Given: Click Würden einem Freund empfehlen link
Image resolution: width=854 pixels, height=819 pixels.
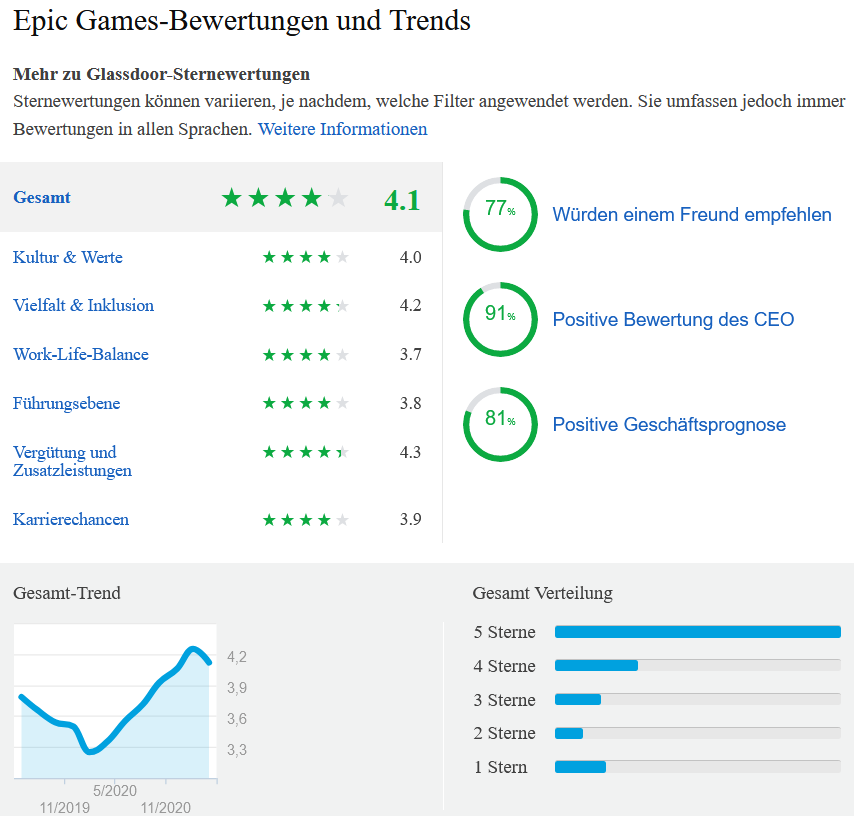Looking at the screenshot, I should (x=692, y=215).
